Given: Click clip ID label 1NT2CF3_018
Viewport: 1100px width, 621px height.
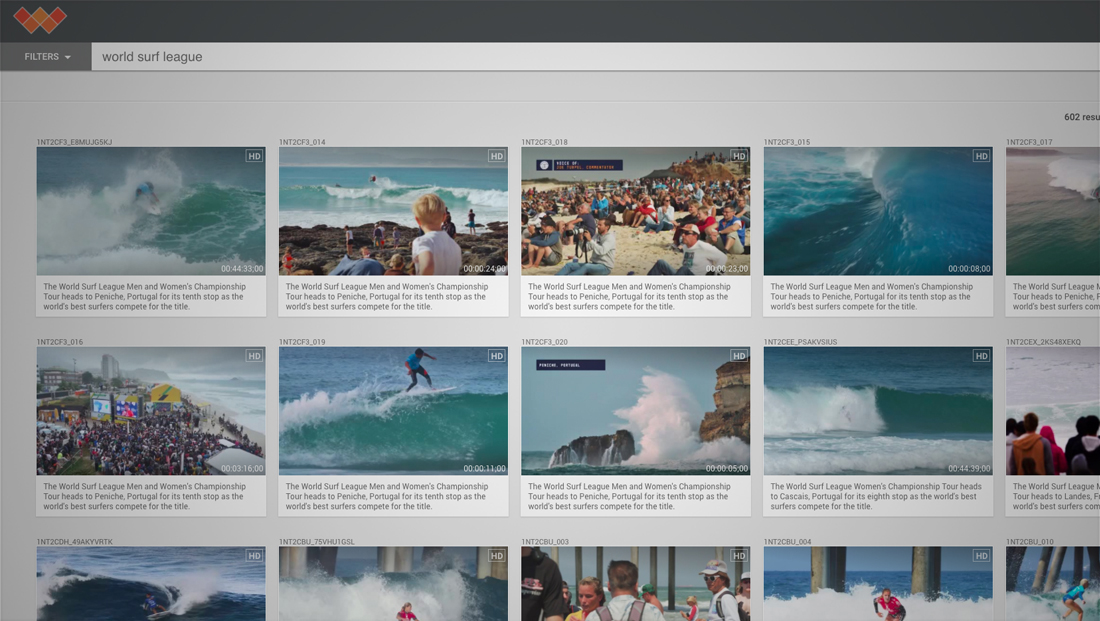Looking at the screenshot, I should tap(544, 142).
